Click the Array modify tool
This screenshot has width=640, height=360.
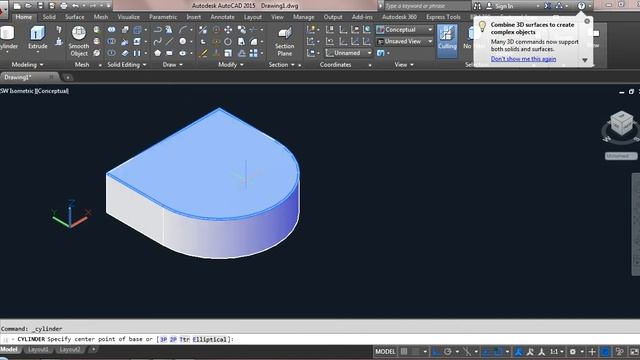point(253,53)
